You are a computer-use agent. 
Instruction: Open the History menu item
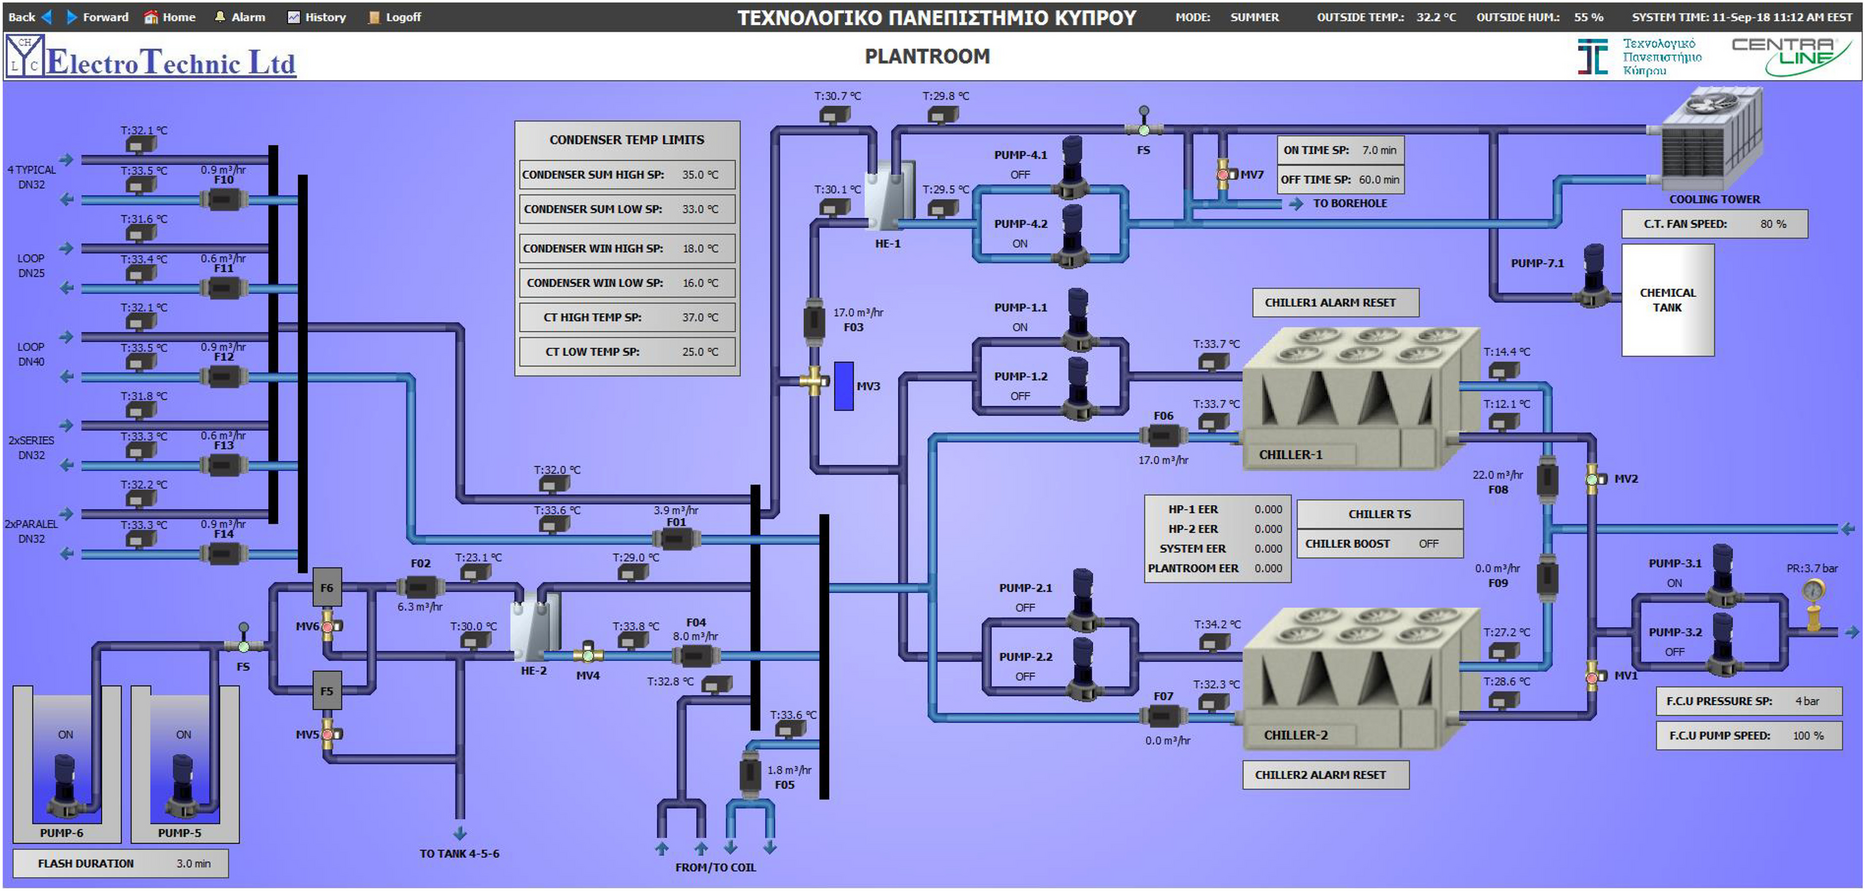pyautogui.click(x=316, y=17)
